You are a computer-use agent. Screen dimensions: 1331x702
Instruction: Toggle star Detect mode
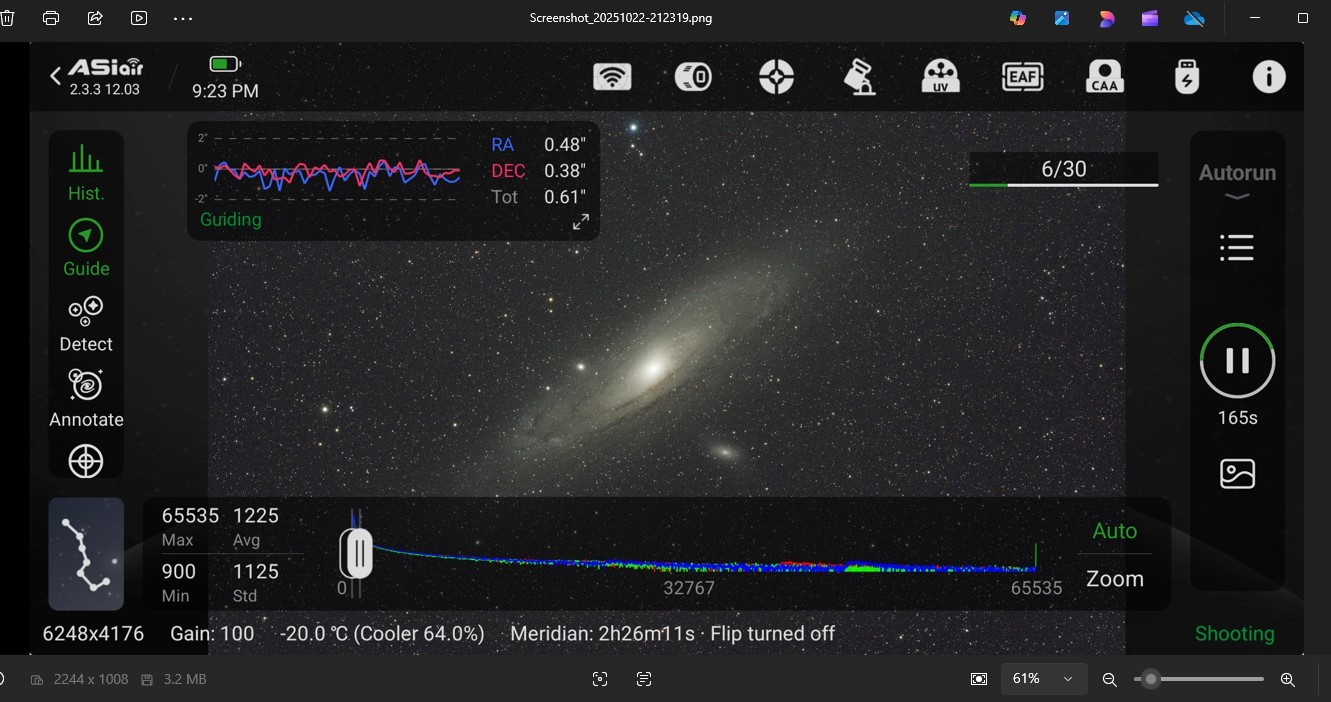click(86, 323)
